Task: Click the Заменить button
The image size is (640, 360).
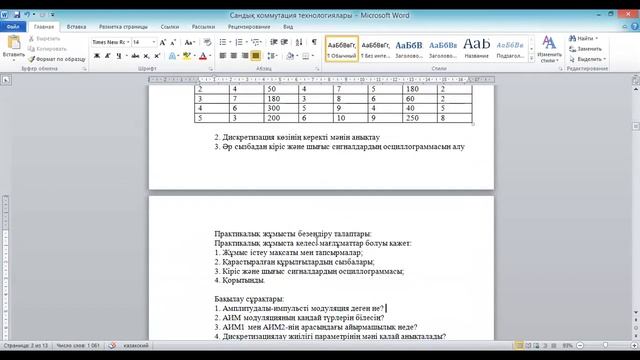Action: tap(586, 49)
